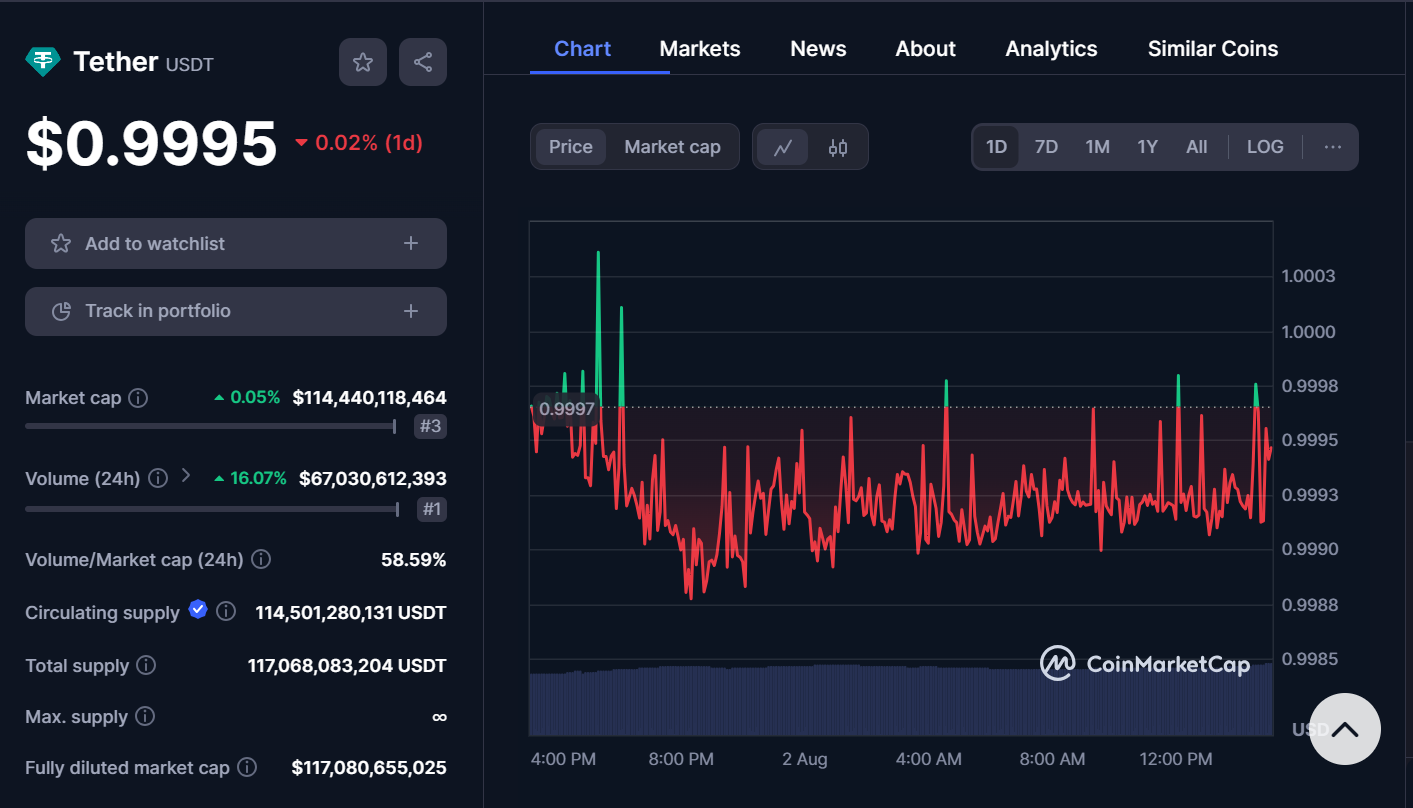Click the verified supply badge
Image resolution: width=1413 pixels, height=808 pixels.
point(198,609)
